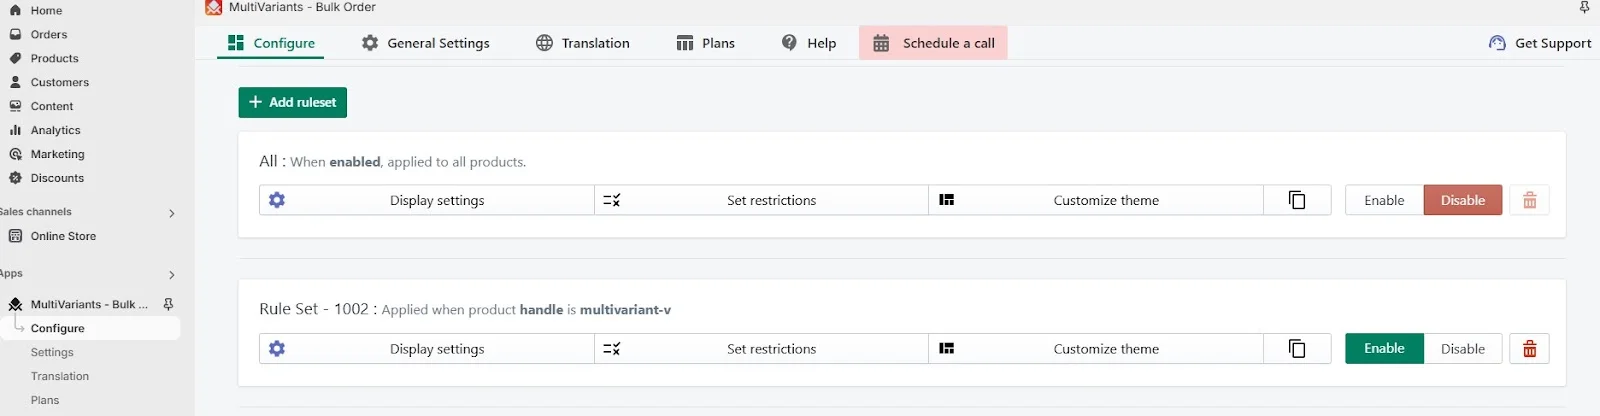
Task: Disable Rule Set 1002
Action: 1463,349
